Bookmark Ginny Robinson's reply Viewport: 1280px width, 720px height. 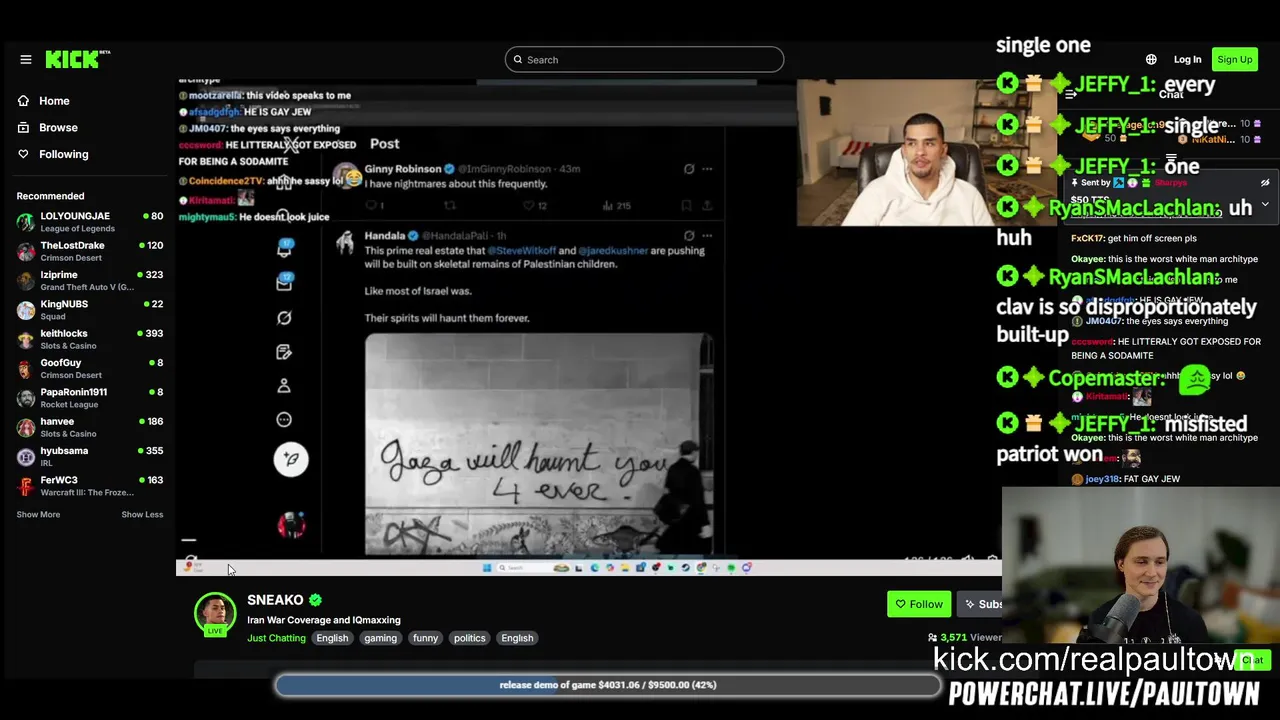(x=686, y=205)
